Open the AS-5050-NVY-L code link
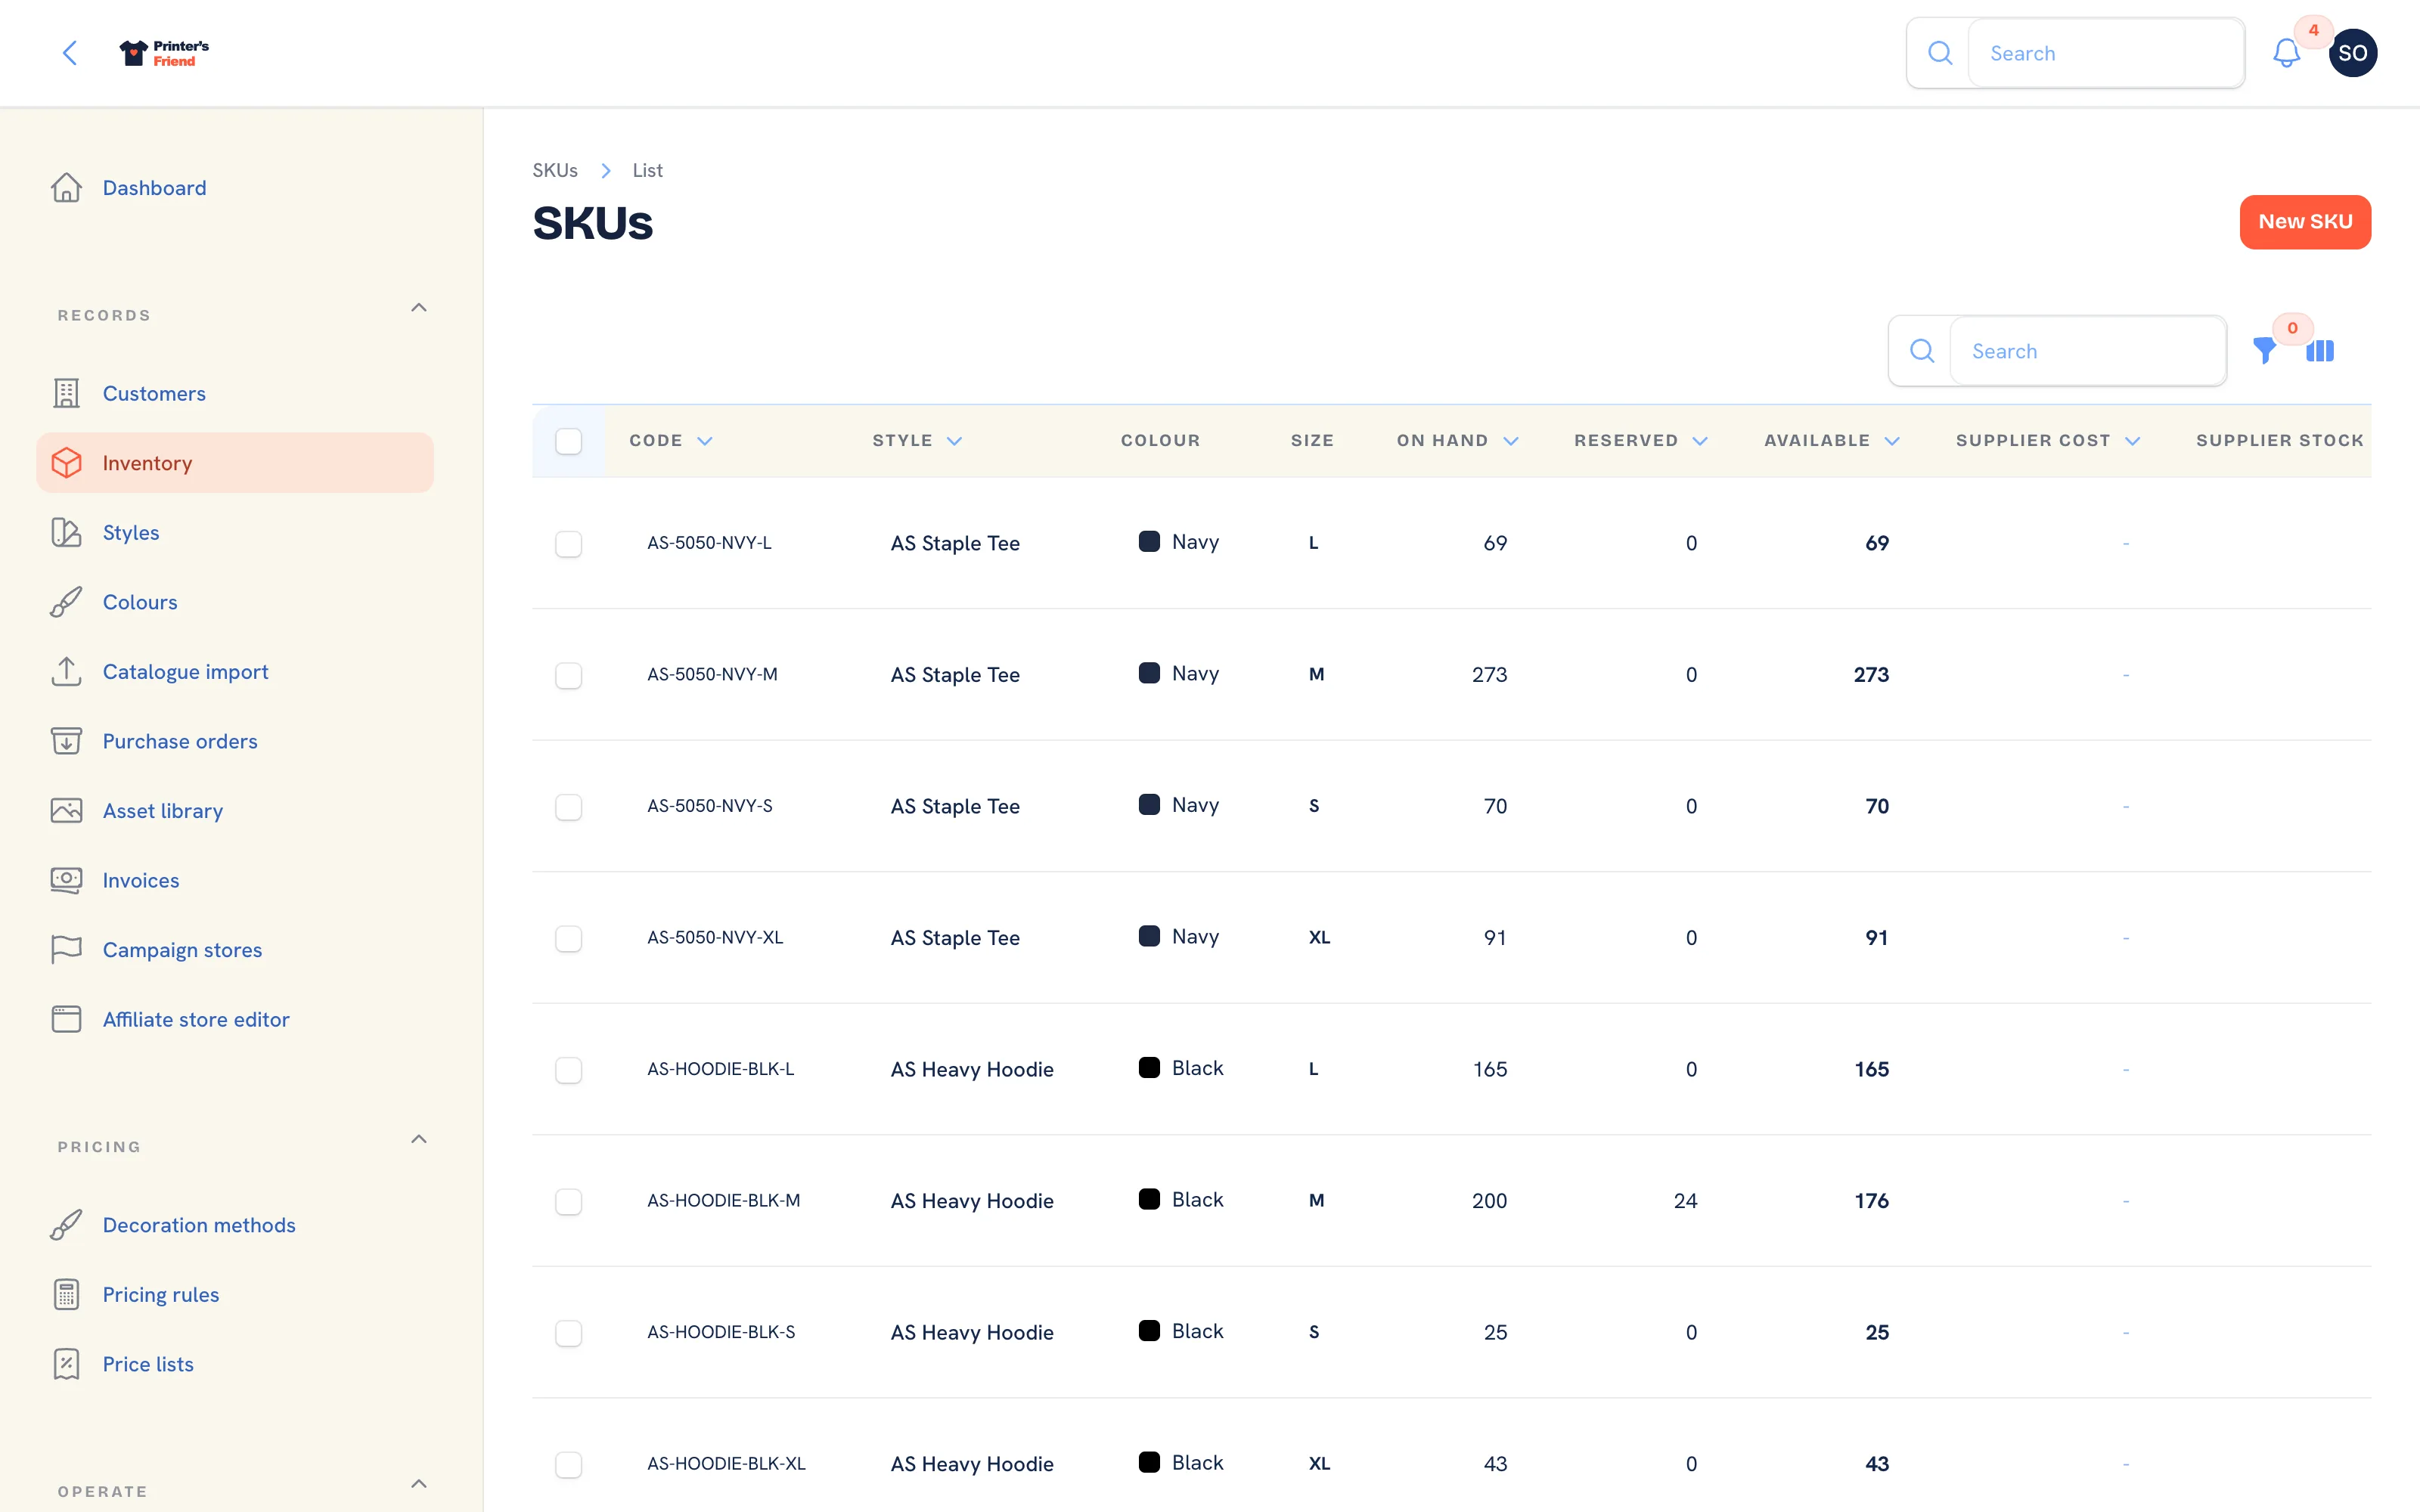 (709, 543)
